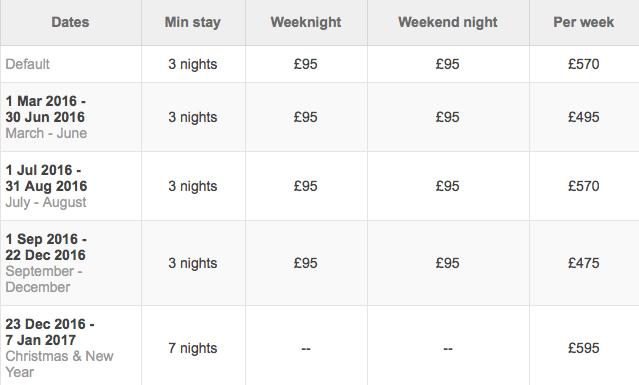Click the March - June weekend night £95 cell
Viewport: 639px width, 385px height.
[447, 117]
